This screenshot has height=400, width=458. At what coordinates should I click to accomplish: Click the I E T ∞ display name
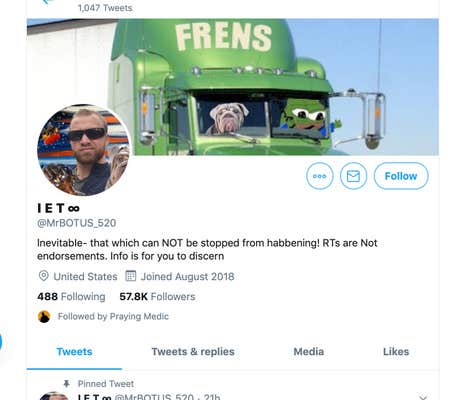(59, 208)
